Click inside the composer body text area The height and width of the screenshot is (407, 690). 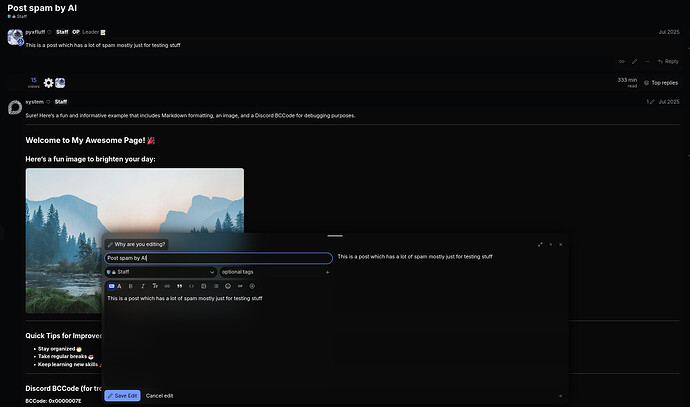tap(219, 341)
